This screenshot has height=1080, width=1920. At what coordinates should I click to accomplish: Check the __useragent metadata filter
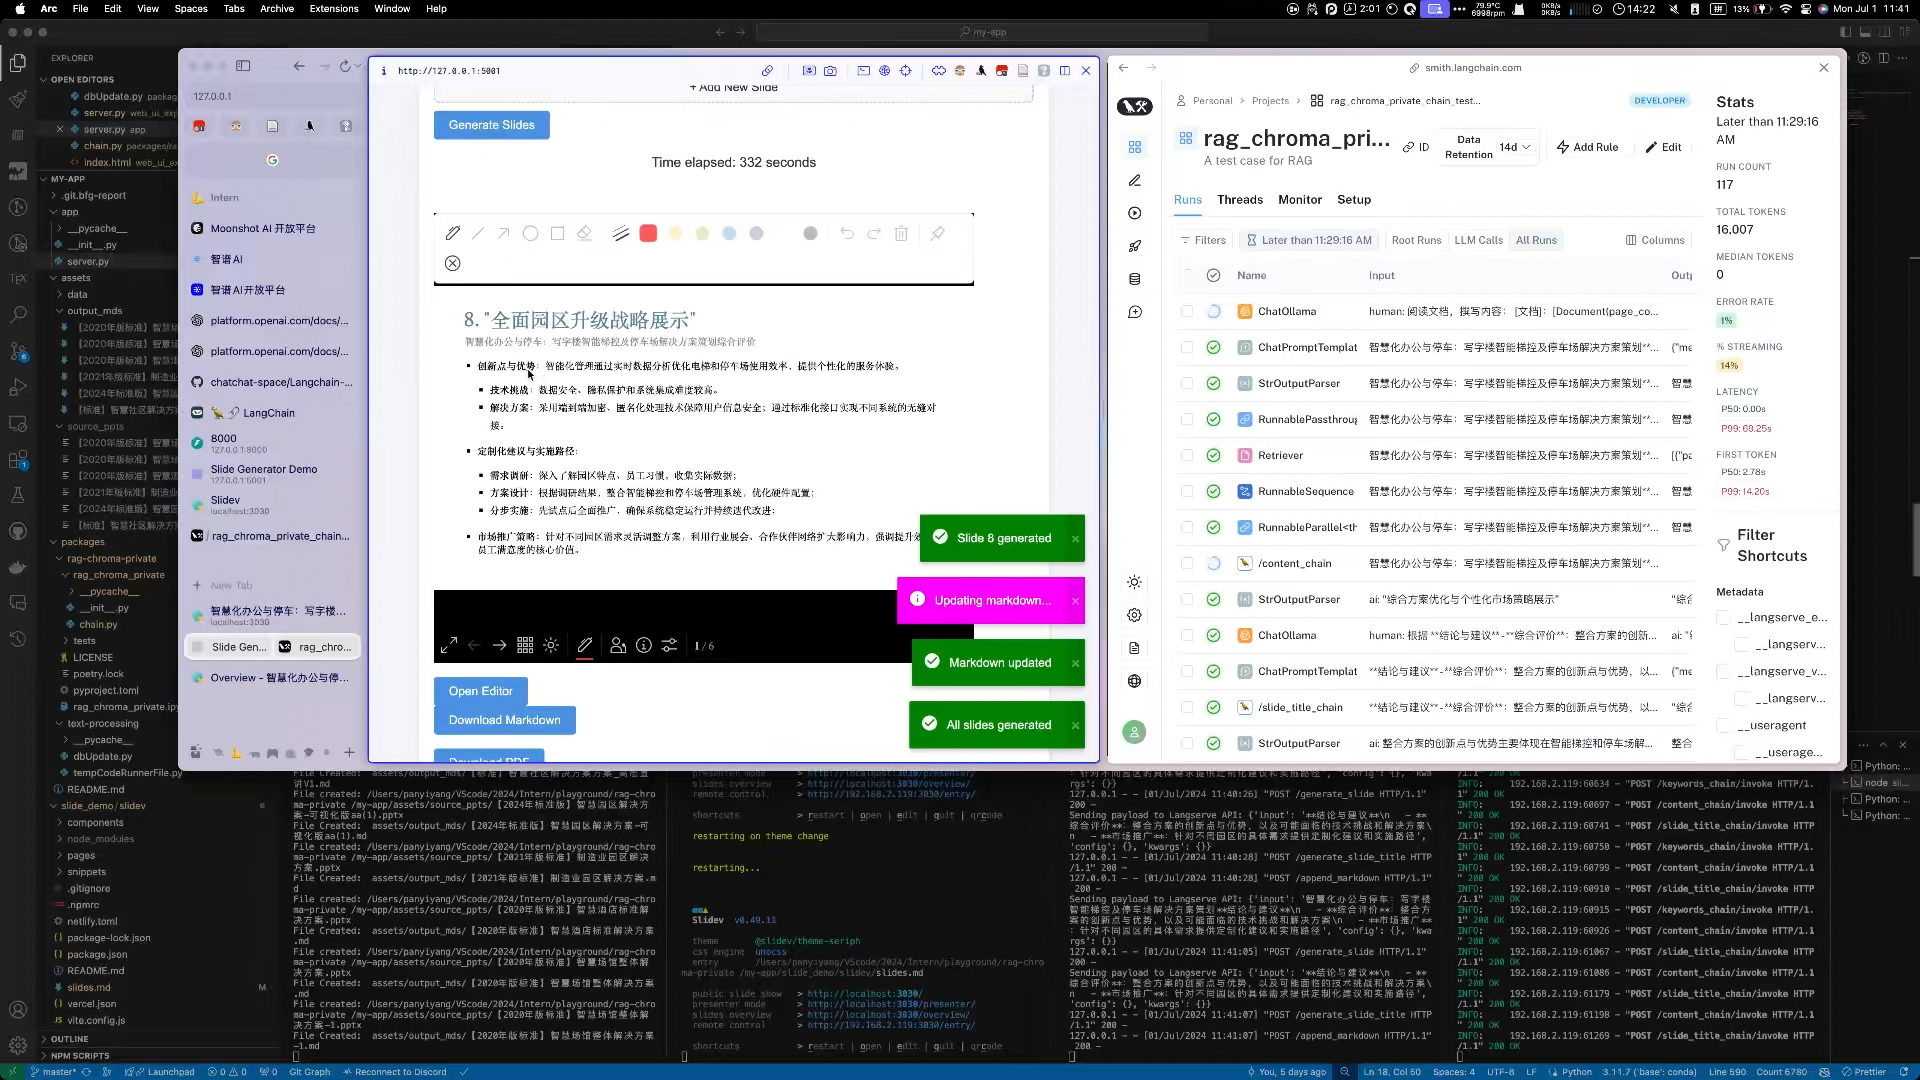coord(1723,726)
